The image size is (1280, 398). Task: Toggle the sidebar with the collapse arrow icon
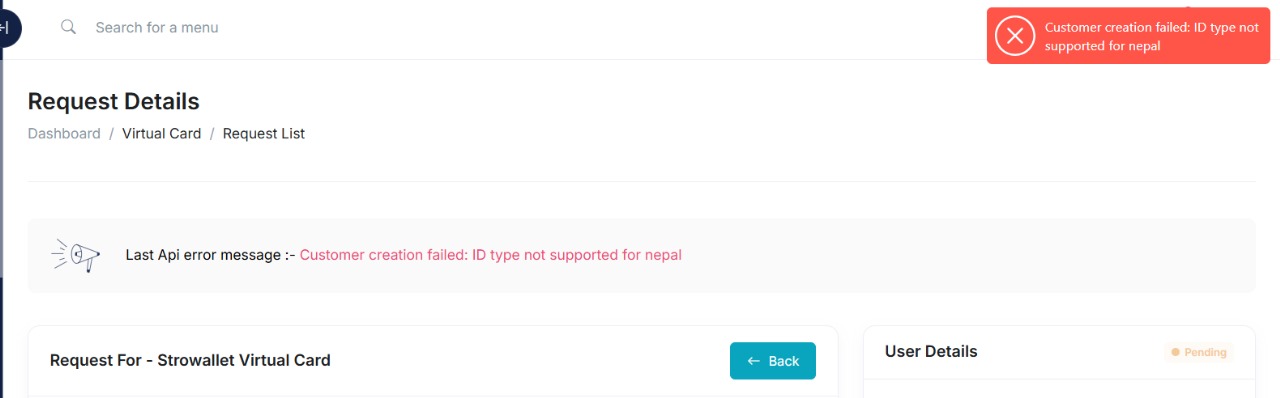pos(6,28)
